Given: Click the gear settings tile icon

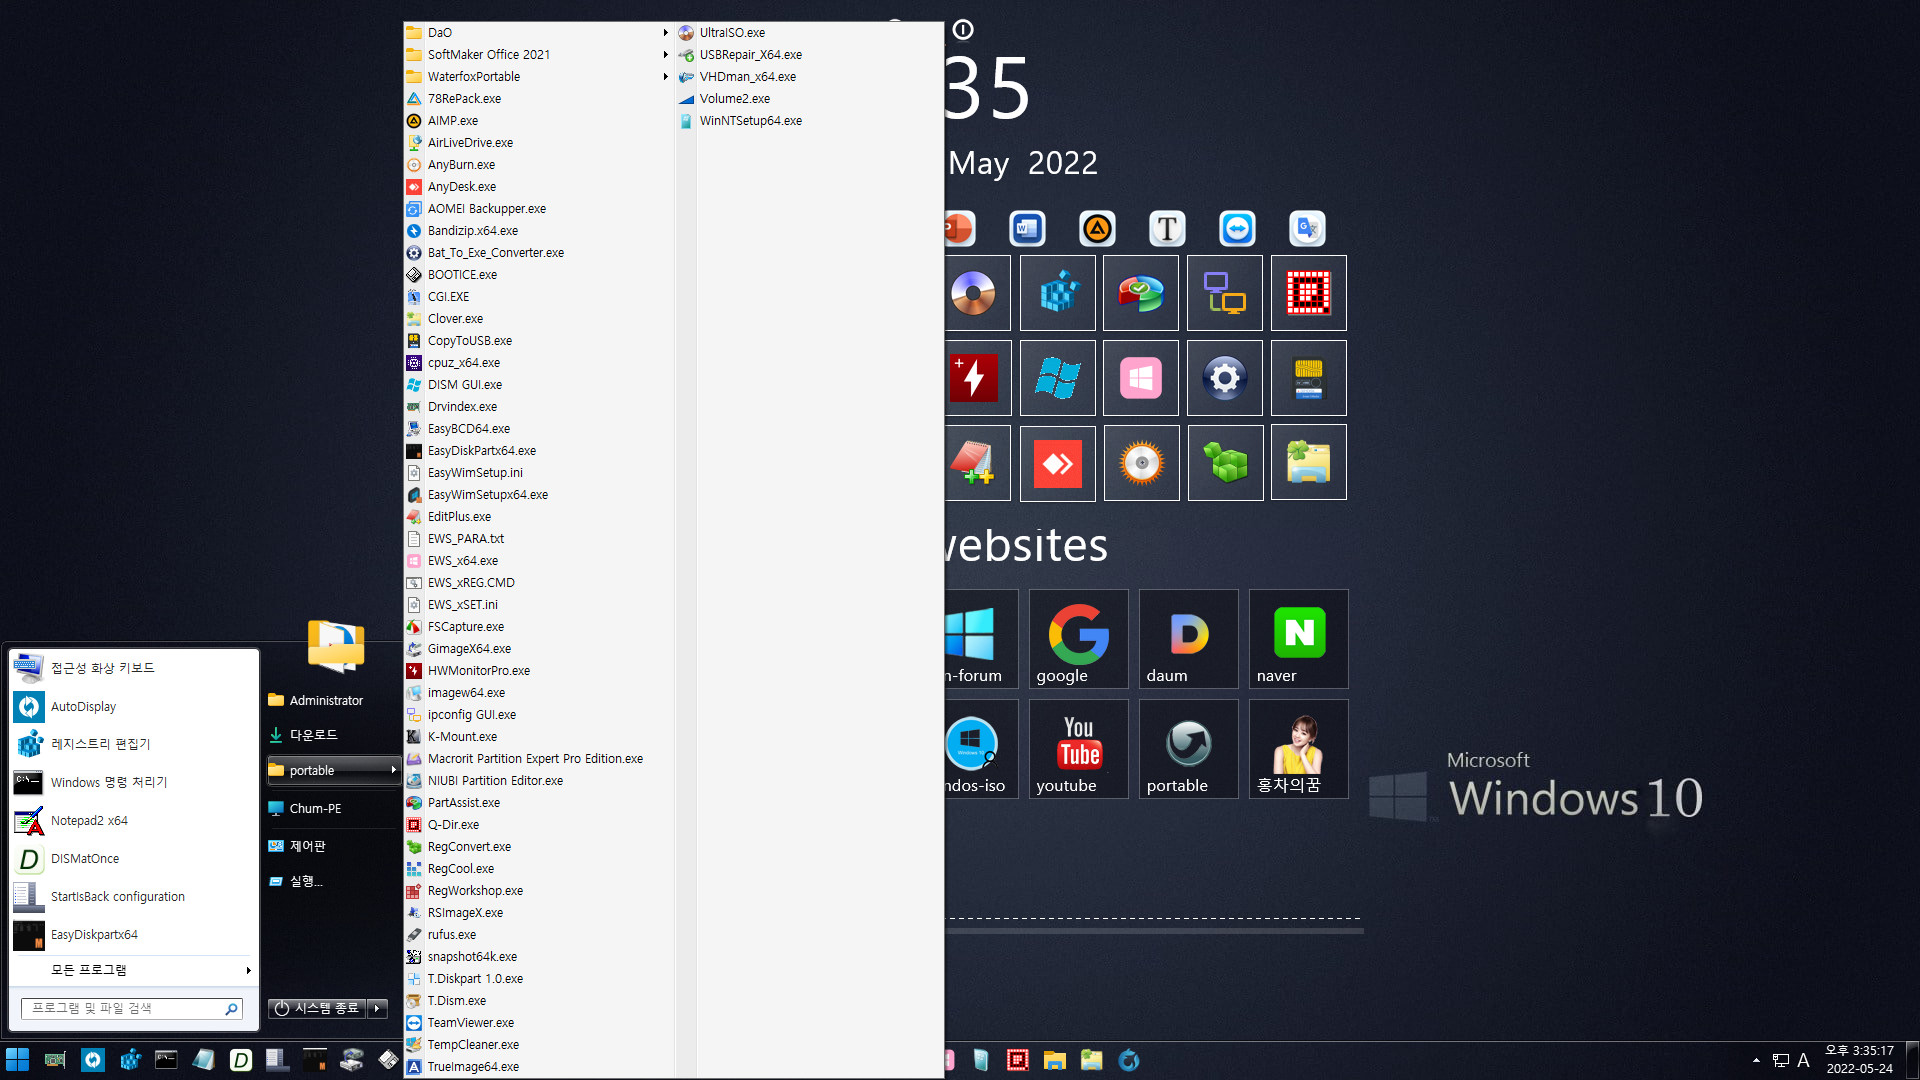Looking at the screenshot, I should click(1225, 378).
